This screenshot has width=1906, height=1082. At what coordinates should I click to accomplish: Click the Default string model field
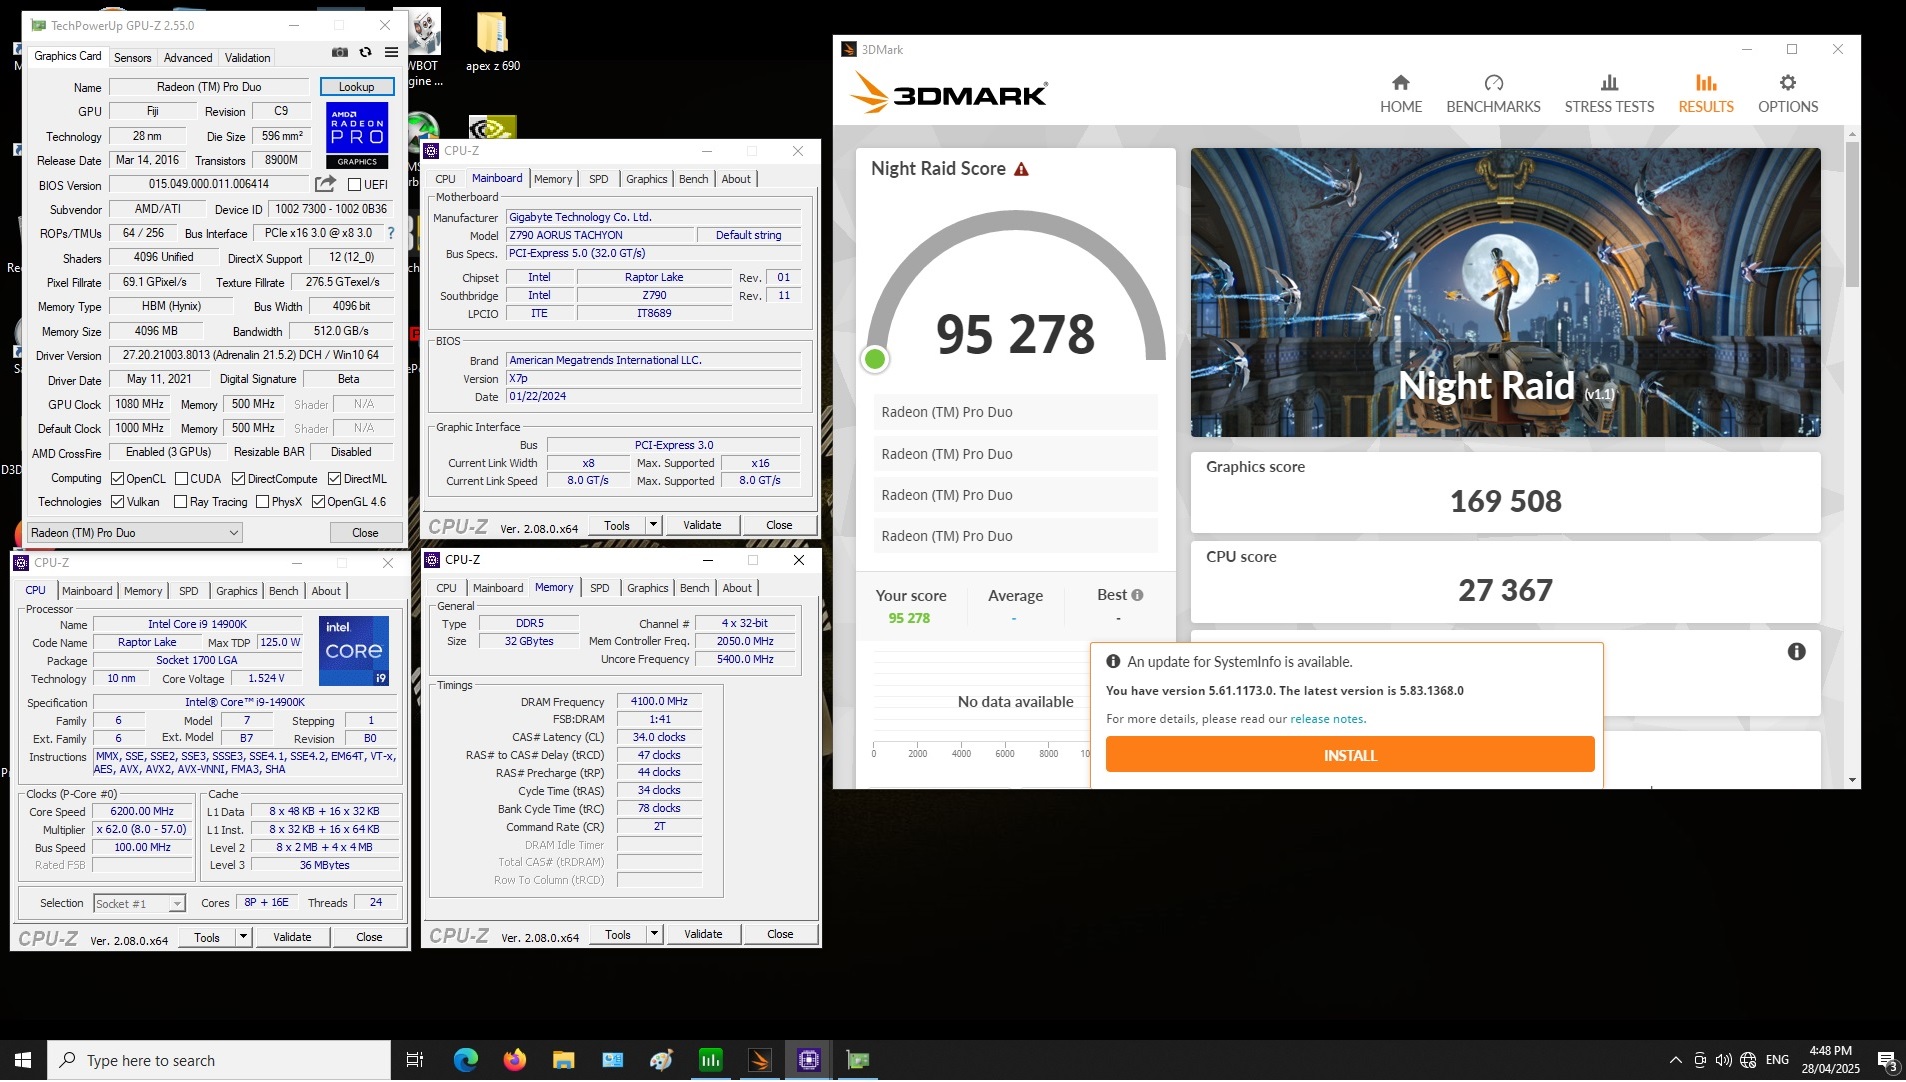tap(748, 236)
